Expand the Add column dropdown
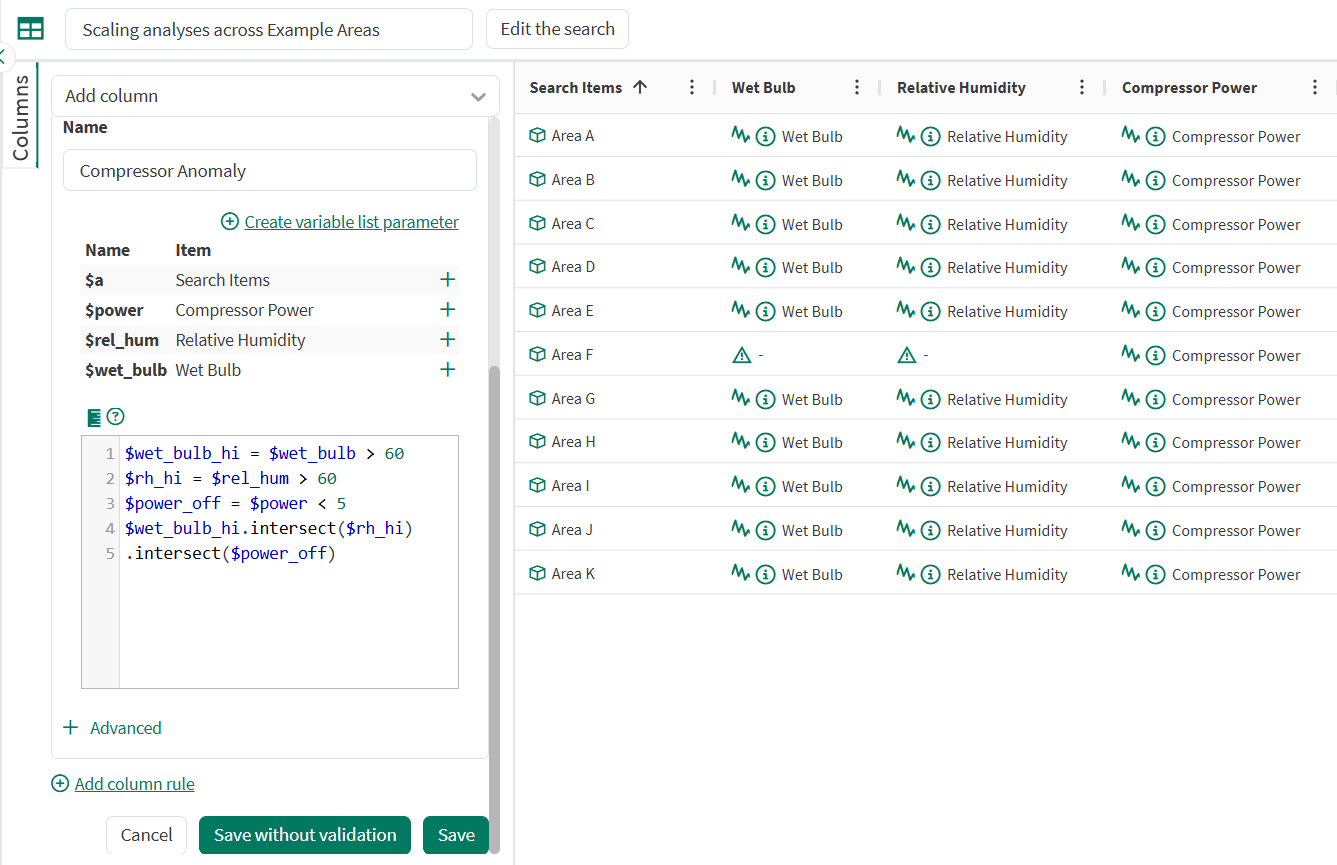 (x=476, y=97)
